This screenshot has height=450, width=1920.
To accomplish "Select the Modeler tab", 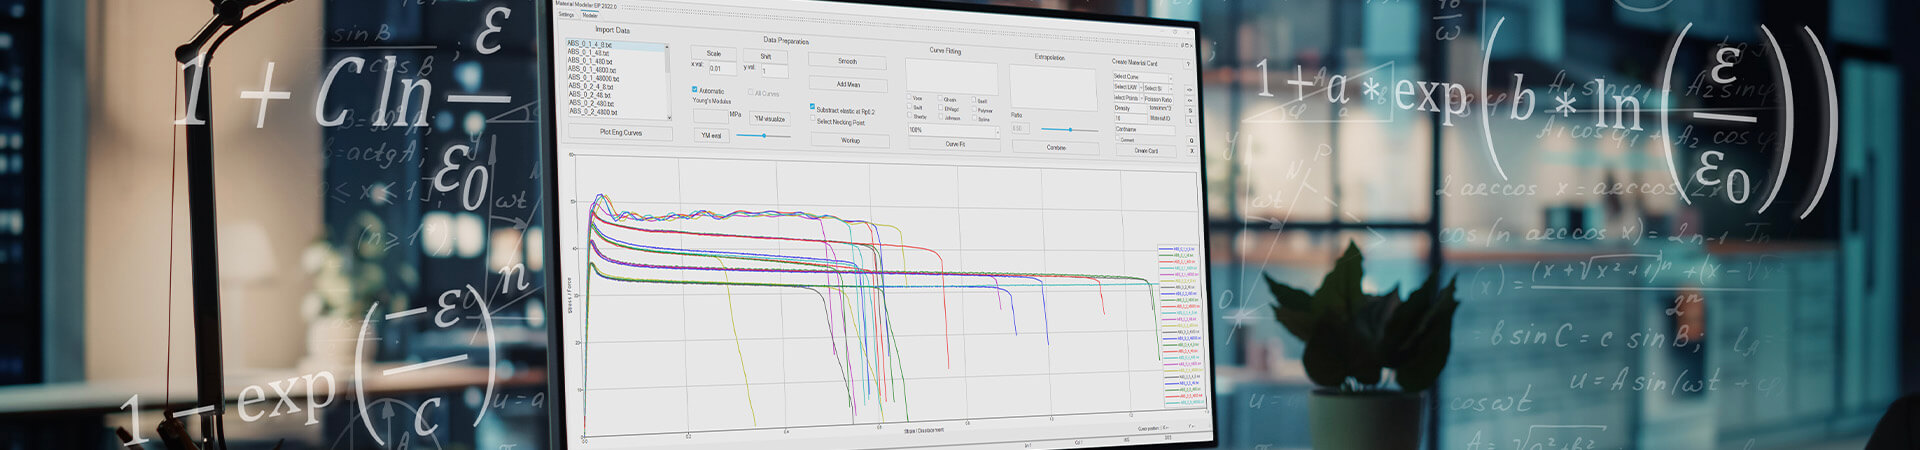I will tap(590, 15).
